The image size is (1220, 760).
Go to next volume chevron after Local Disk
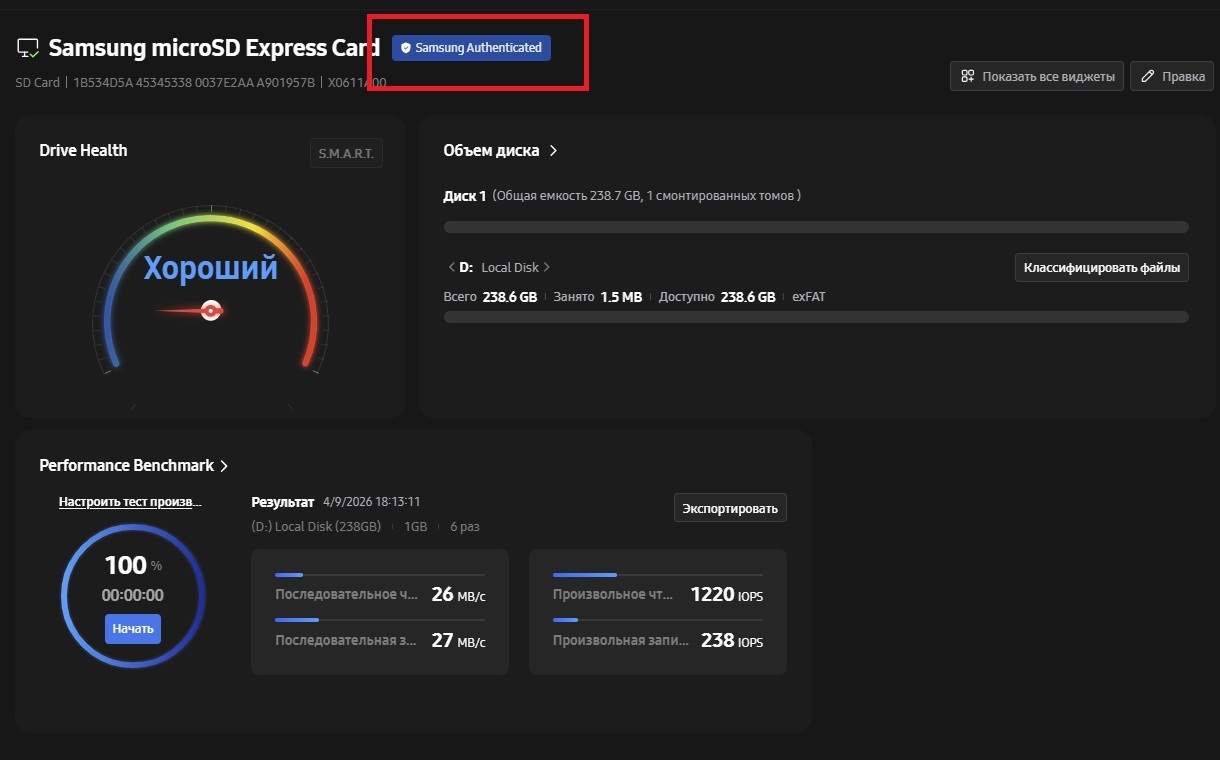[x=547, y=268]
